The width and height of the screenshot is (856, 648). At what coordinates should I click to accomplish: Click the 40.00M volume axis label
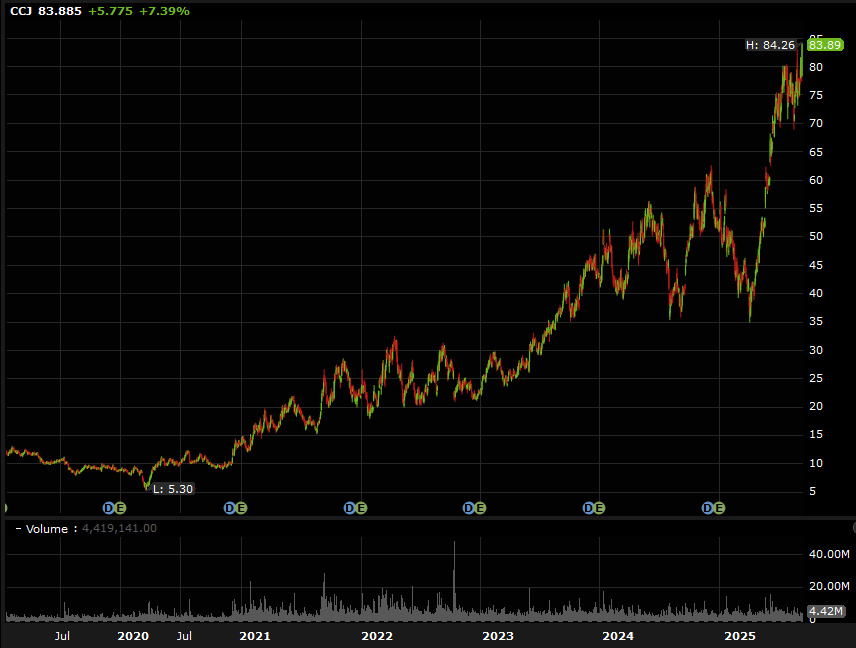[x=829, y=554]
